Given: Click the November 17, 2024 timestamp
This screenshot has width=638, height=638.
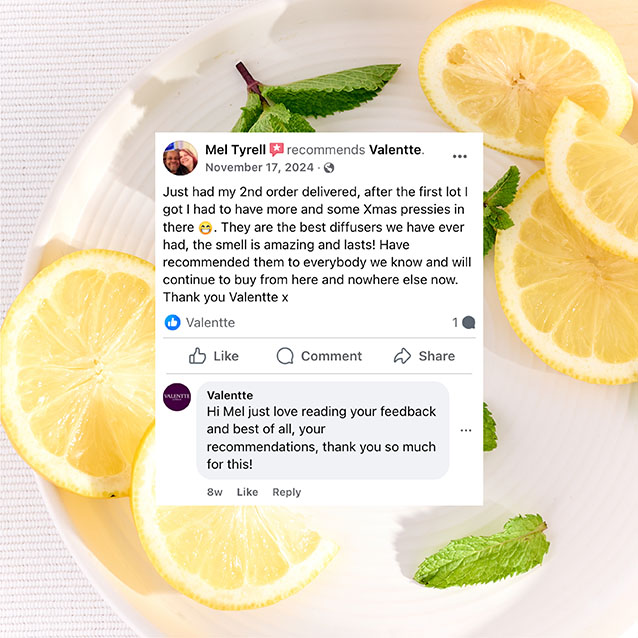Looking at the screenshot, I should [260, 168].
